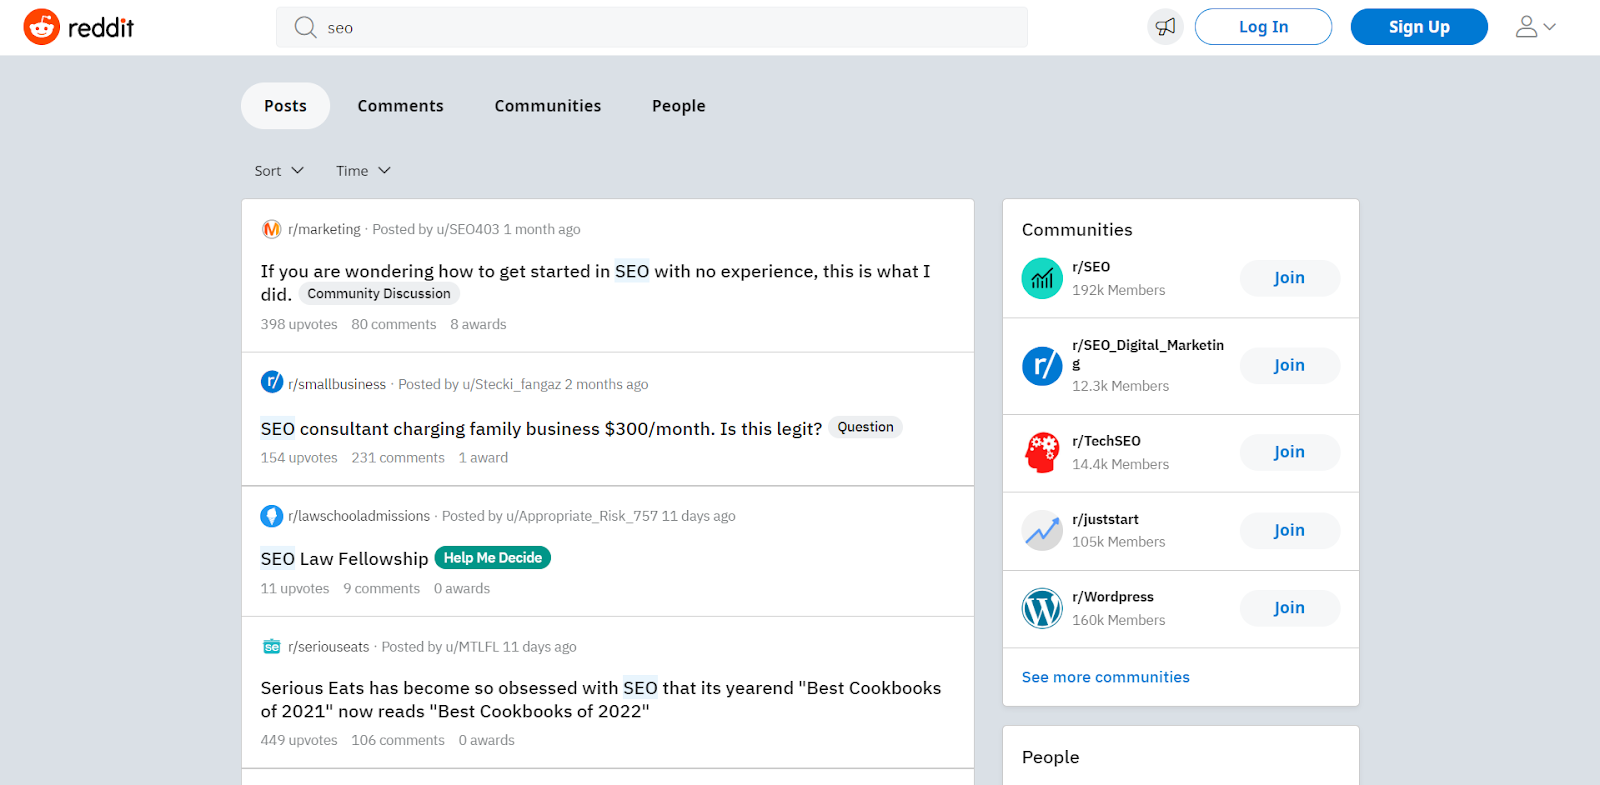The height and width of the screenshot is (785, 1600).
Task: Open the r/juststart community name
Action: tap(1105, 519)
